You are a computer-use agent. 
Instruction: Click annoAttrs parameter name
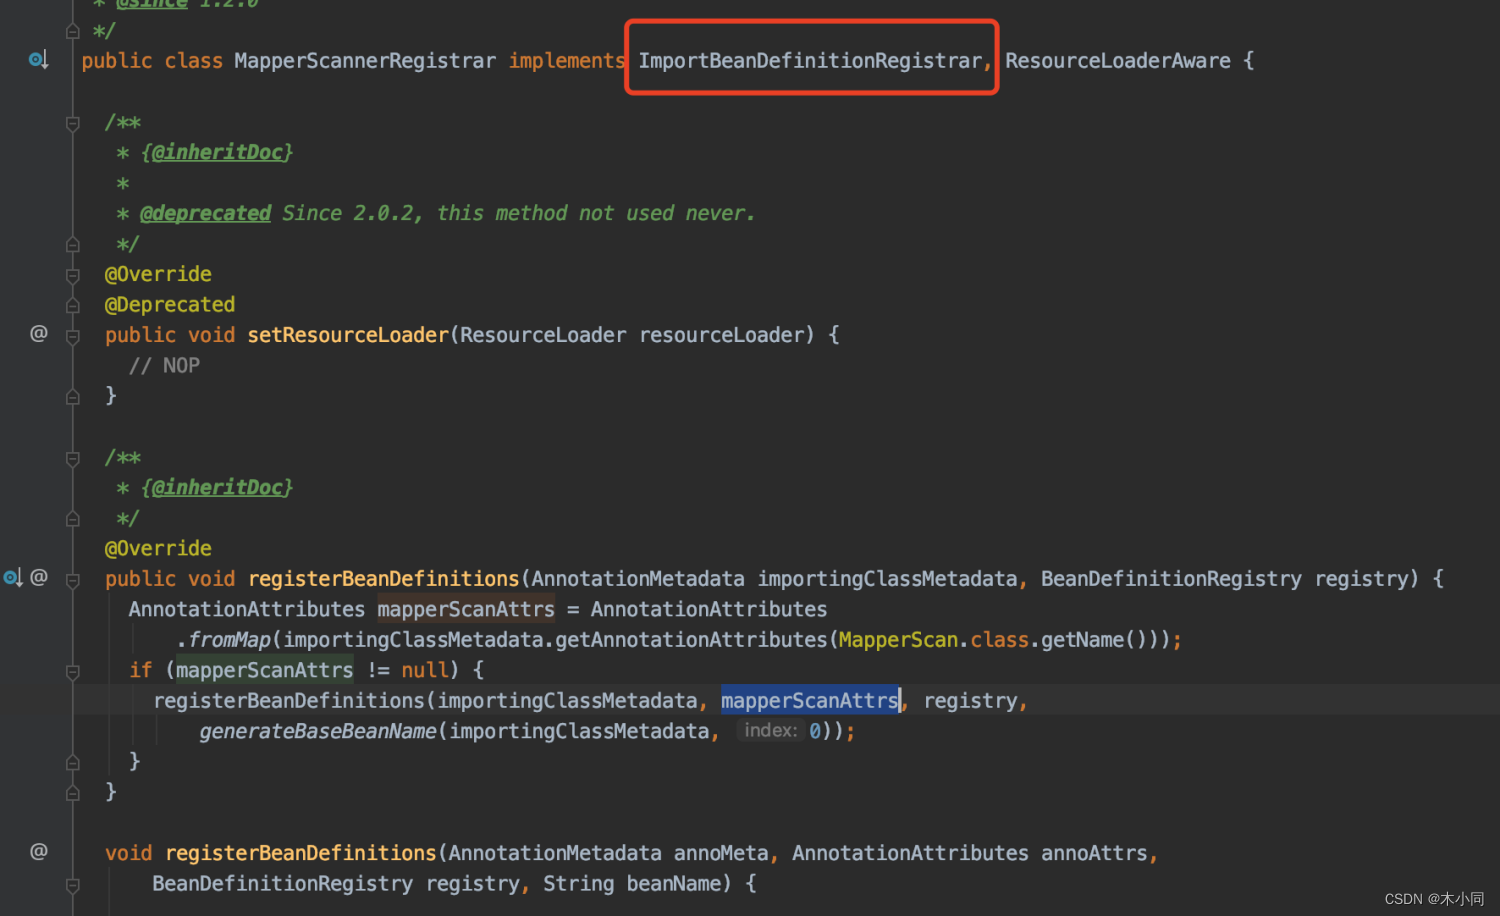point(1094,853)
